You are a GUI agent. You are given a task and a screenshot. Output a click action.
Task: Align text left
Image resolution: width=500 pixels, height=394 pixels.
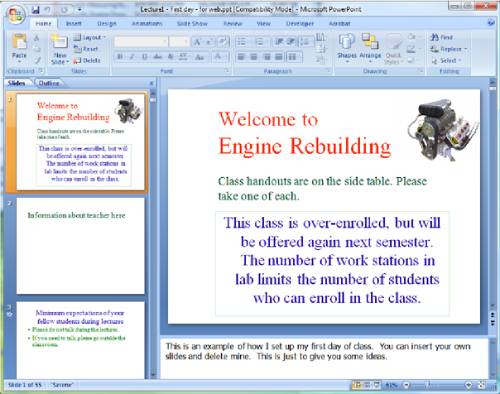[241, 57]
